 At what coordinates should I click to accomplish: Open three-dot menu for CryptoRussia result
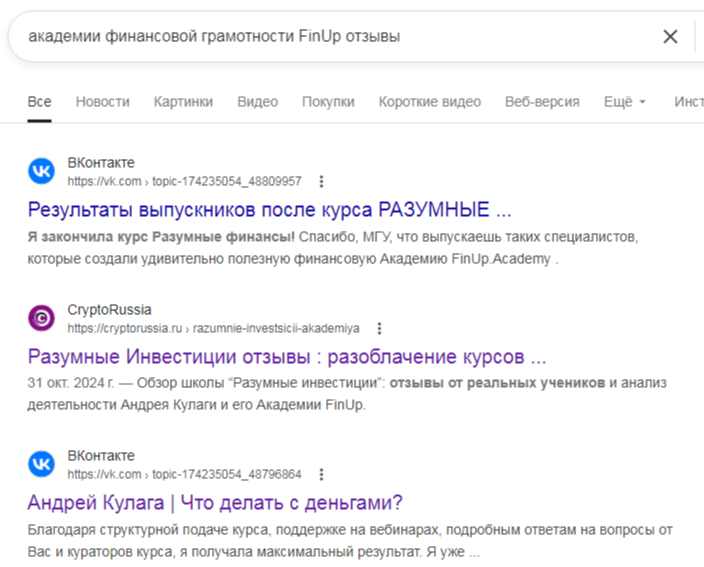[379, 328]
